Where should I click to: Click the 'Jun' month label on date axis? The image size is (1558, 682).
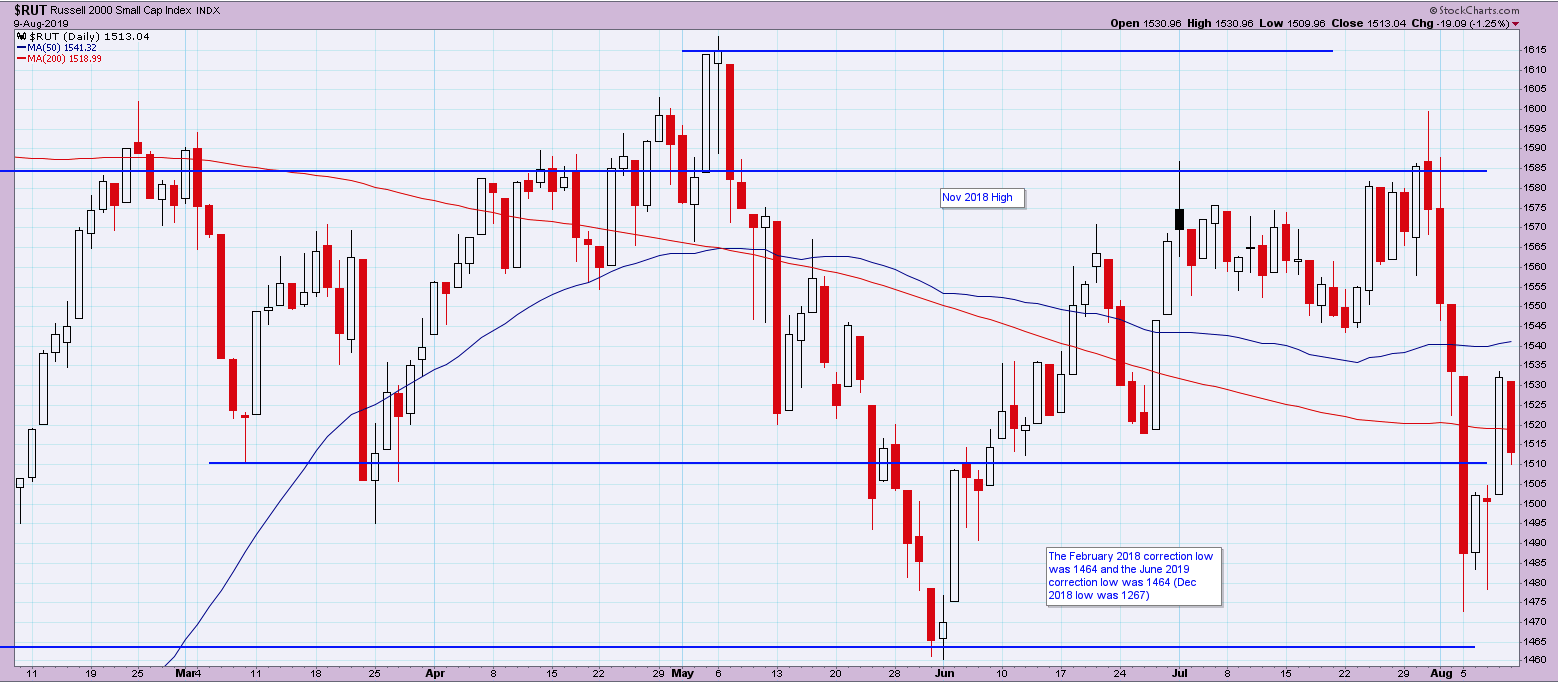943,674
